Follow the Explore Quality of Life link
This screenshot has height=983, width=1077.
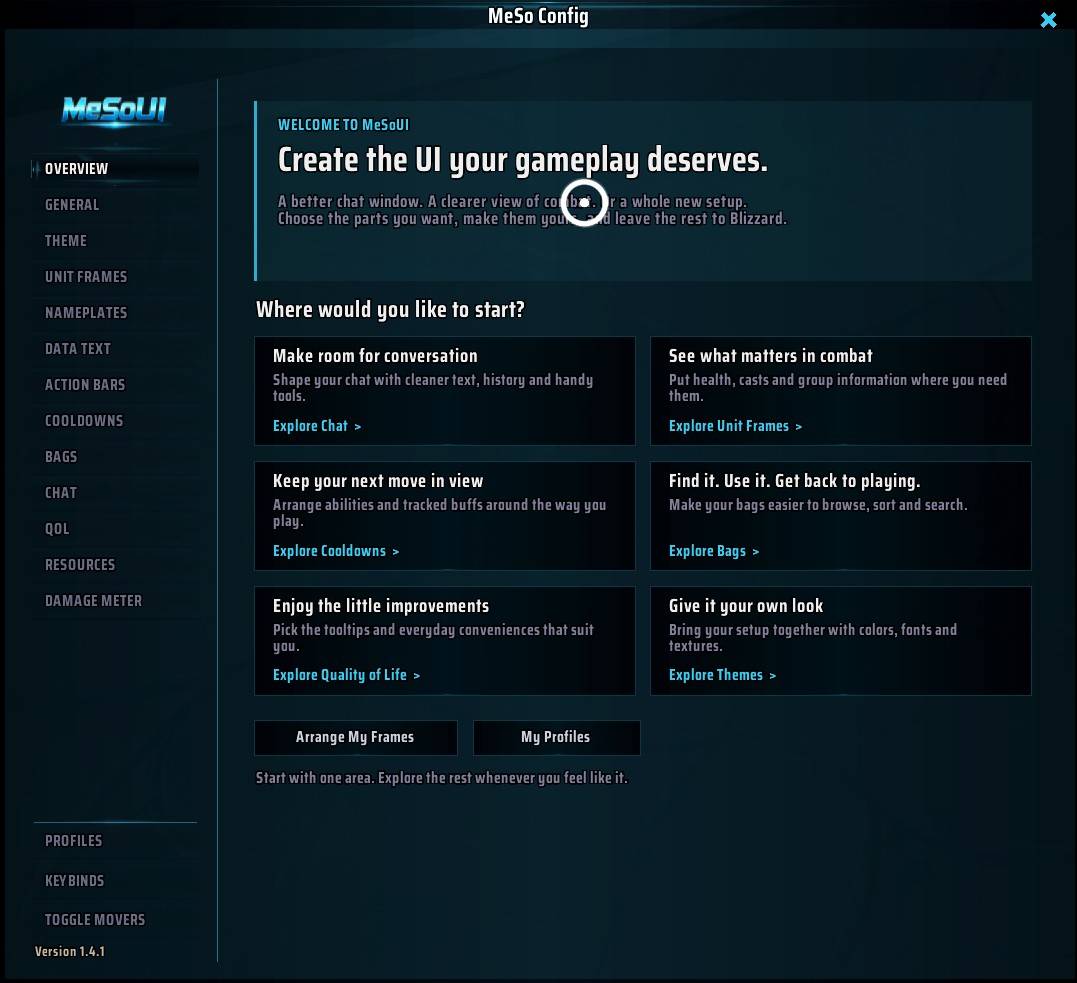(346, 675)
